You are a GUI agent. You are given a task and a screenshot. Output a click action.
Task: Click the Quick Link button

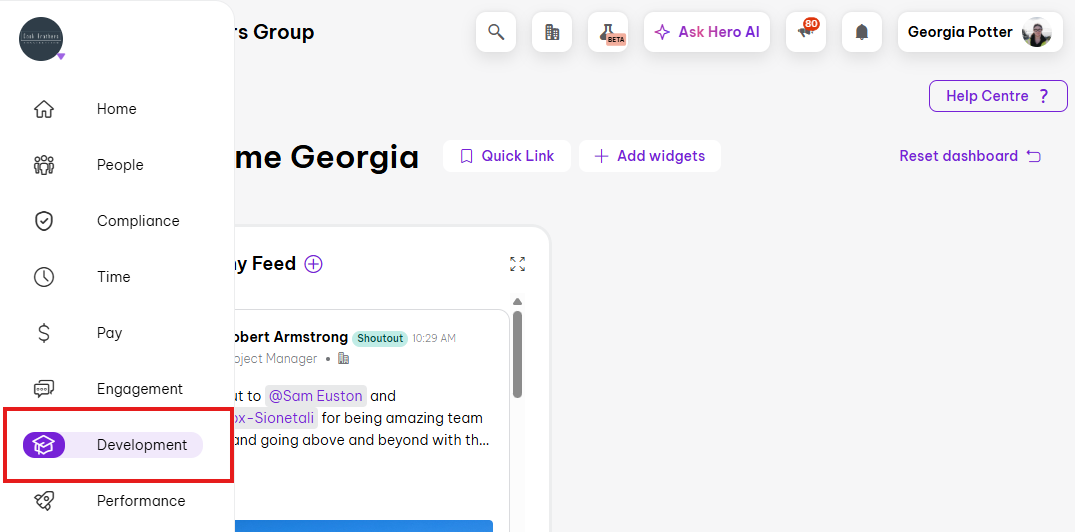[507, 156]
